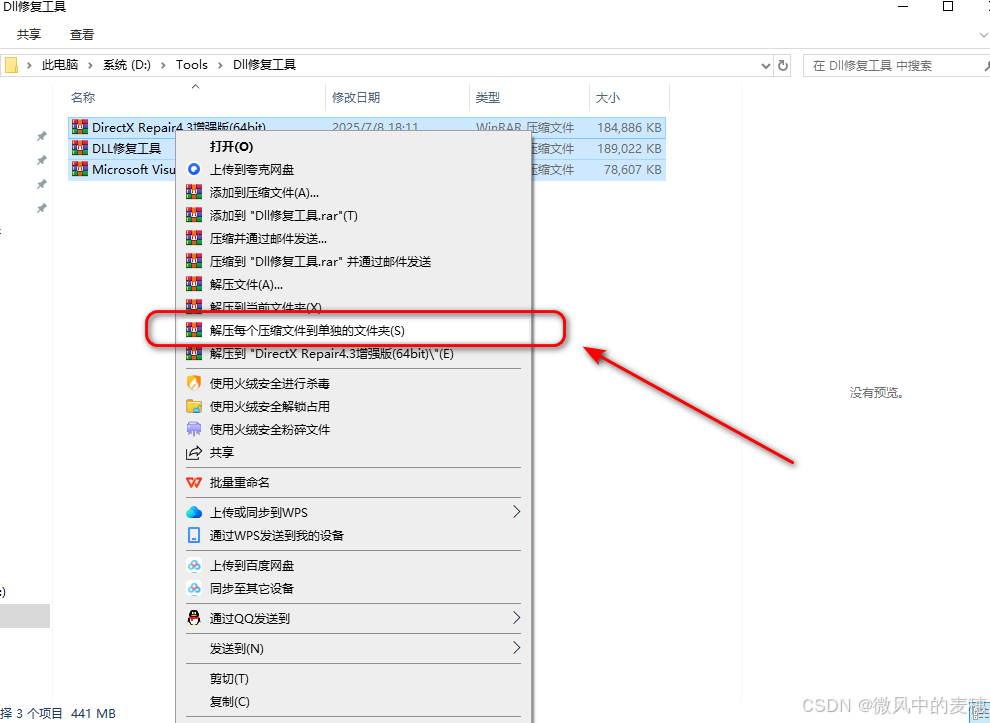Click breadcrumb chevron after Tools

(220, 65)
